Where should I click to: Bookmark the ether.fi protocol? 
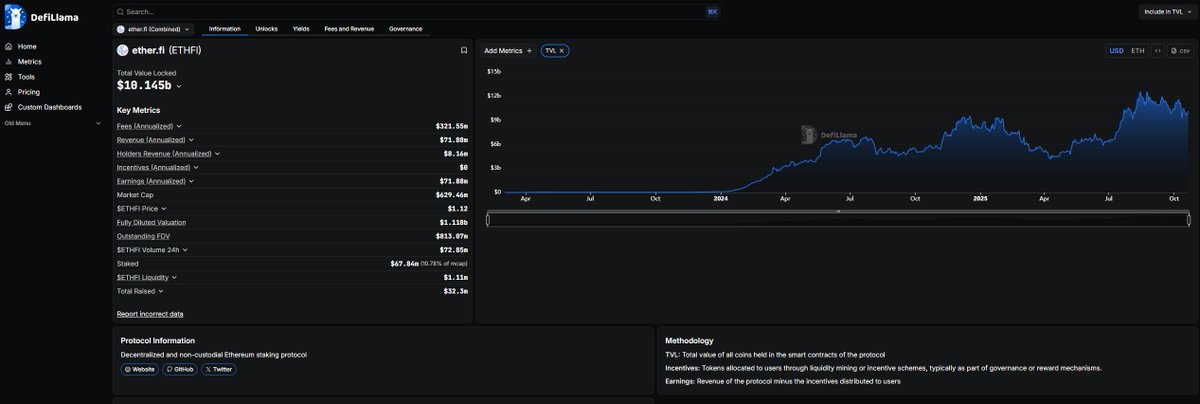click(464, 50)
